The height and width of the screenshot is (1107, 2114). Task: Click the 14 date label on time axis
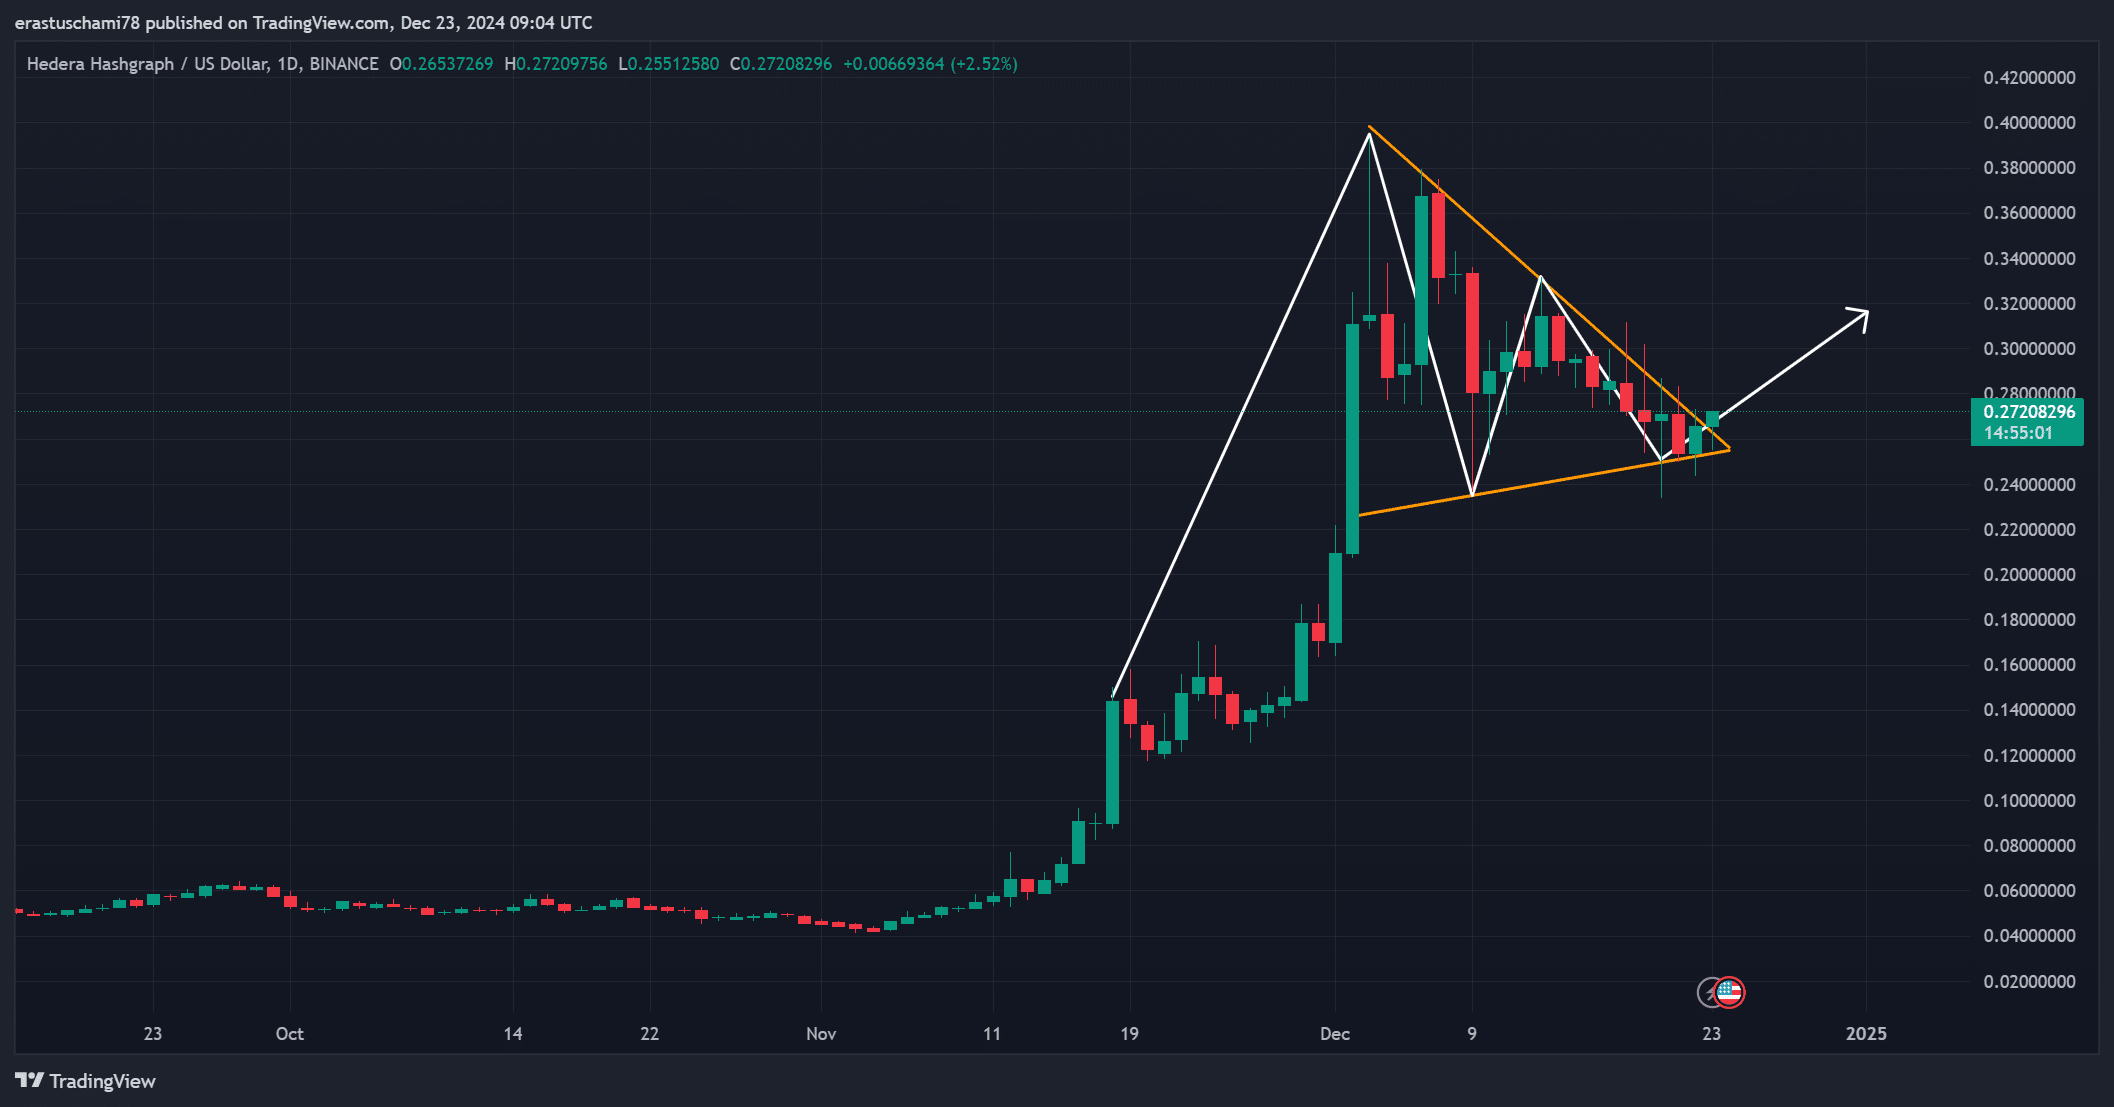(x=513, y=1034)
